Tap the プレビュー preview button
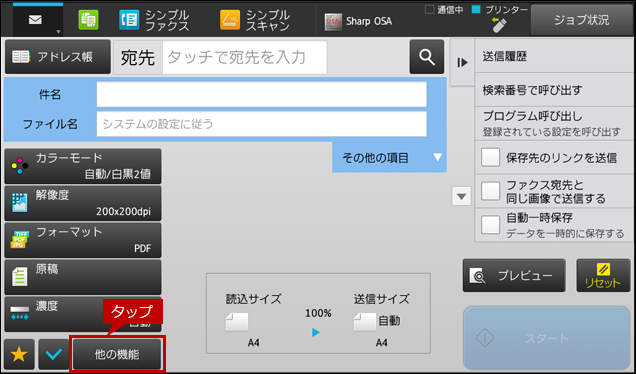Viewport: 636px width, 374px height. (x=514, y=275)
